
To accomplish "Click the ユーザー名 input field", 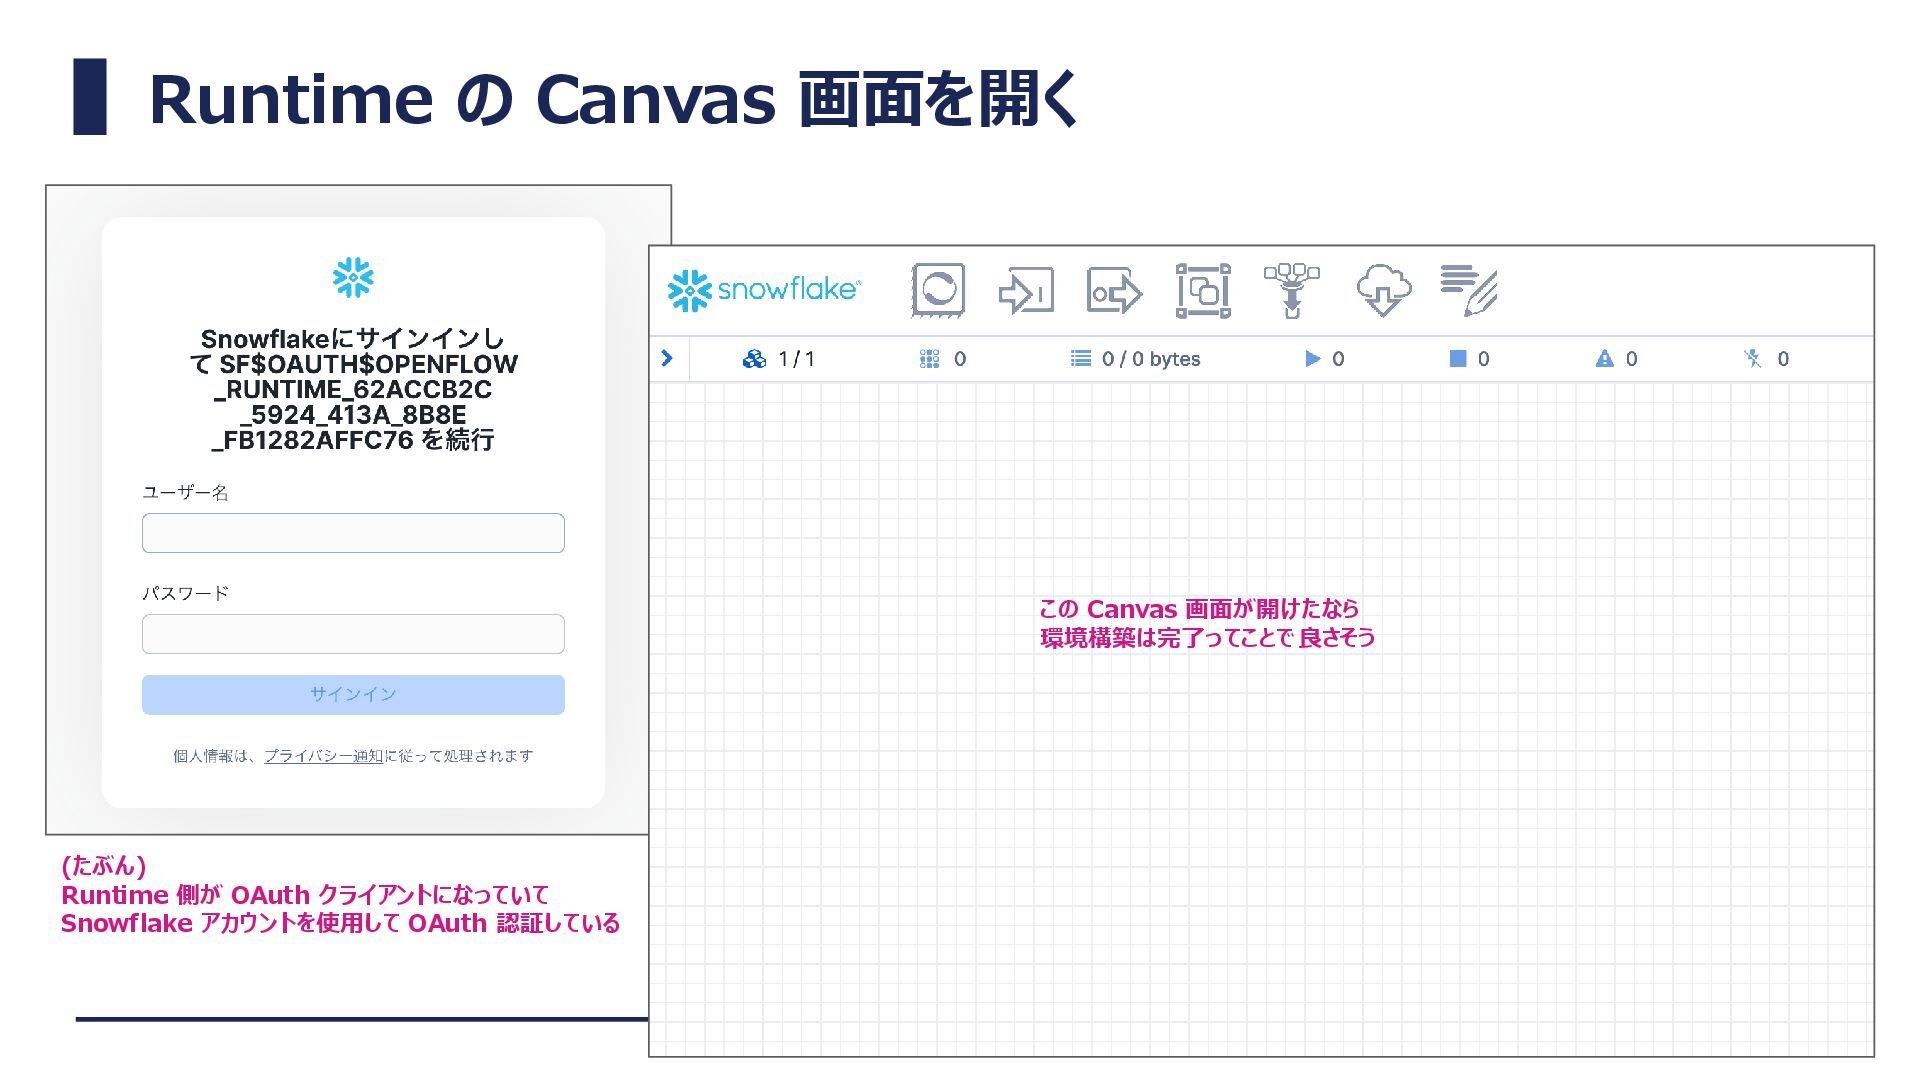I will [353, 533].
